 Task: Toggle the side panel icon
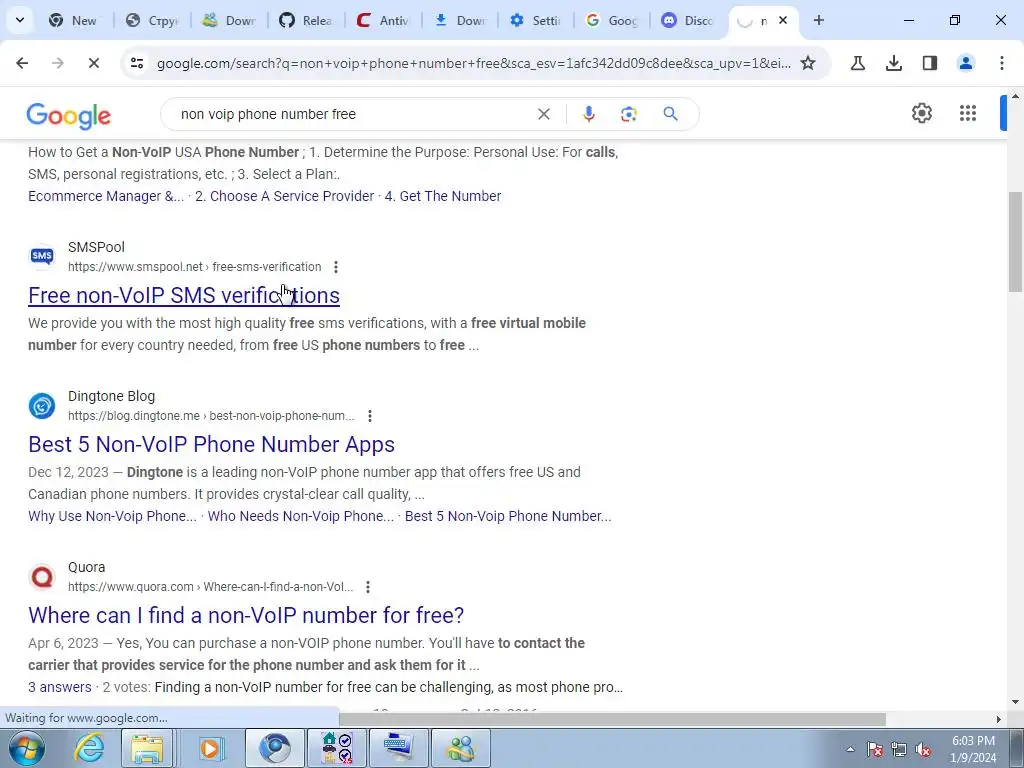[930, 63]
